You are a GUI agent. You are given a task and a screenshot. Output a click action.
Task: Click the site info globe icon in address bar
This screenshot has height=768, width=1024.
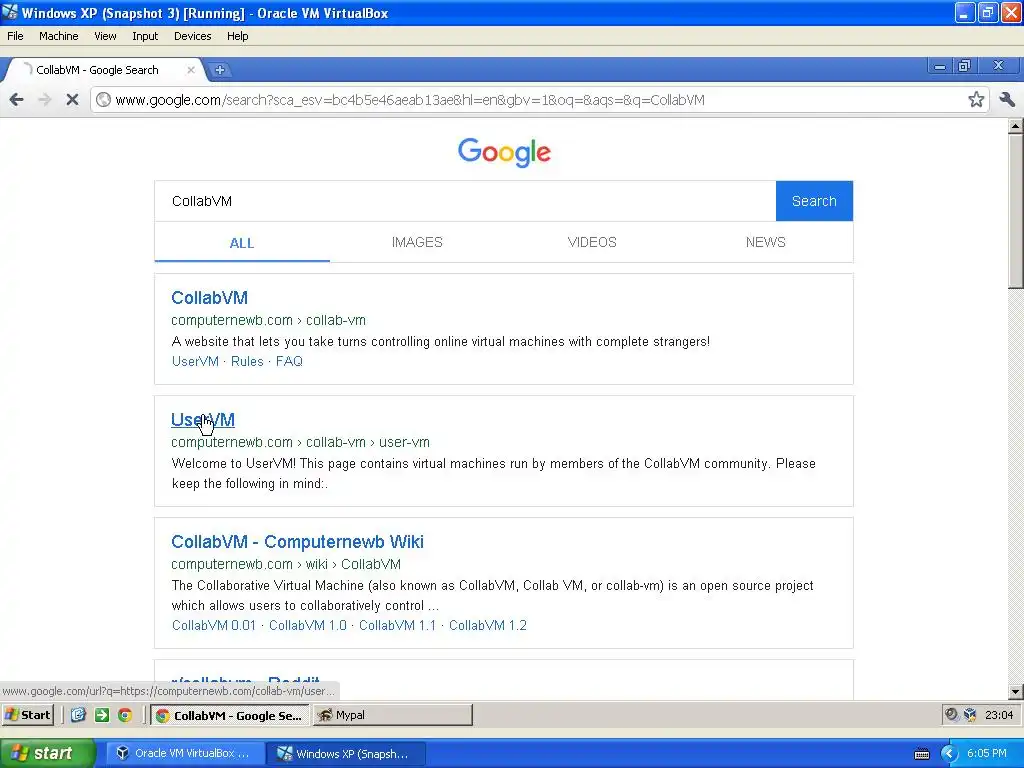[103, 99]
